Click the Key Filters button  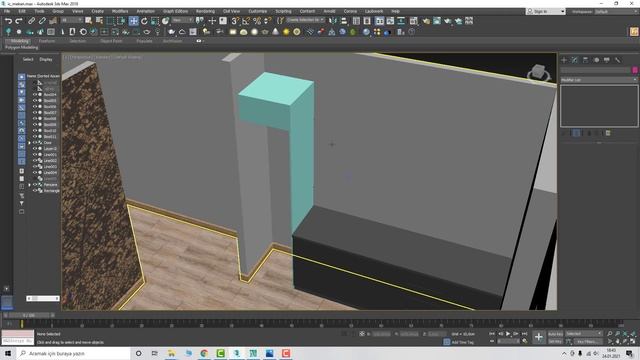point(587,342)
